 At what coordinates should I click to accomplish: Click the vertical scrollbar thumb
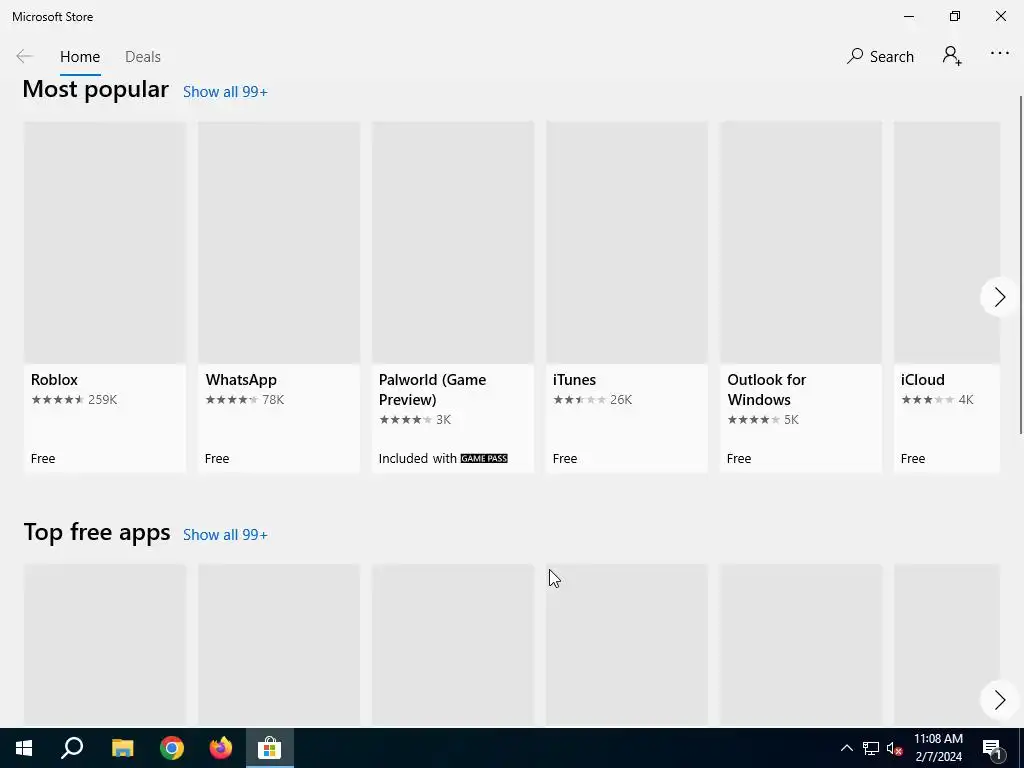tap(1021, 264)
